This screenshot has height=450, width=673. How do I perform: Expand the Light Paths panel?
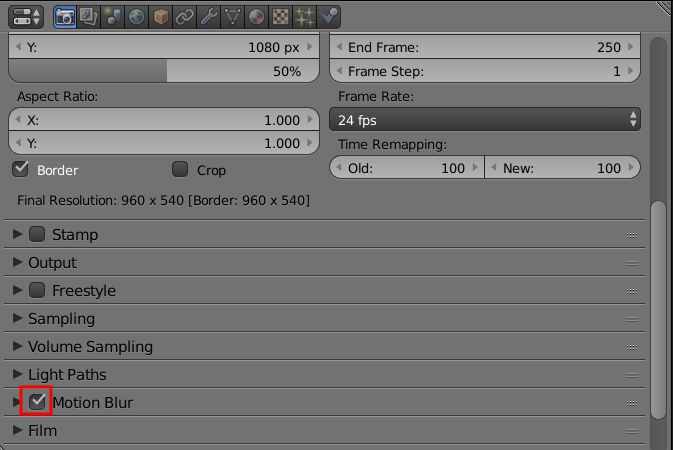pos(324,374)
